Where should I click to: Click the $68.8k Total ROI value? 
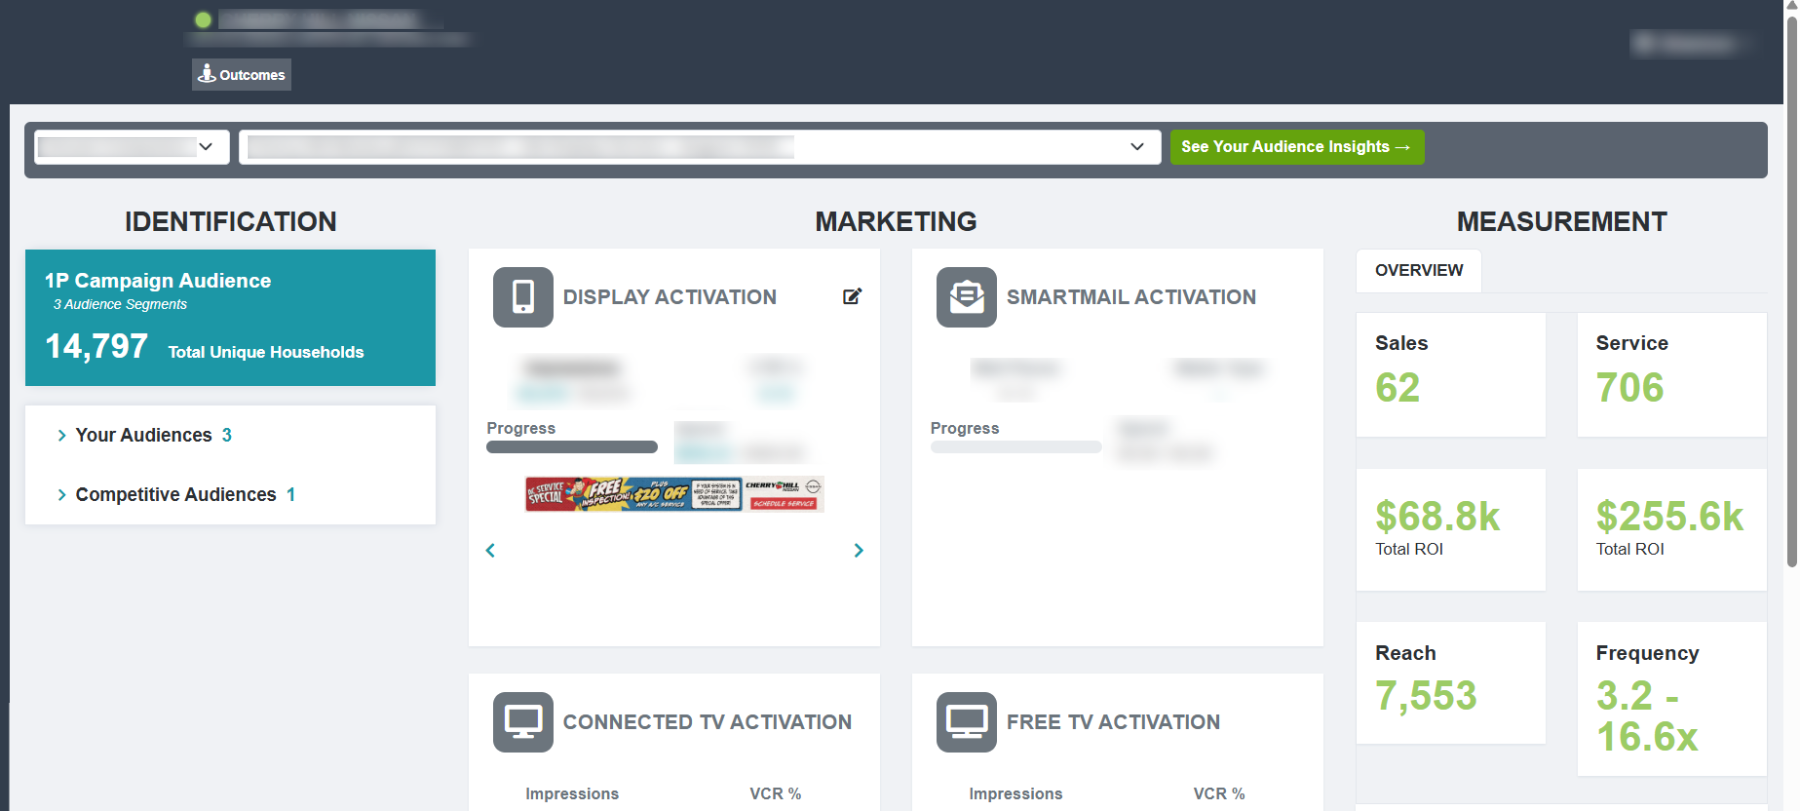point(1438,517)
